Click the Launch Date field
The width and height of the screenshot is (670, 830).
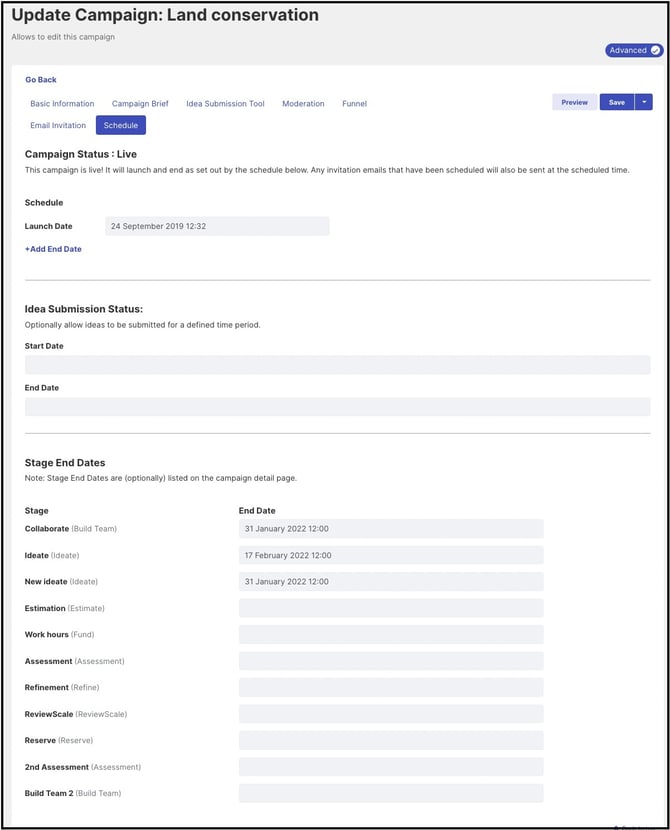tap(217, 227)
